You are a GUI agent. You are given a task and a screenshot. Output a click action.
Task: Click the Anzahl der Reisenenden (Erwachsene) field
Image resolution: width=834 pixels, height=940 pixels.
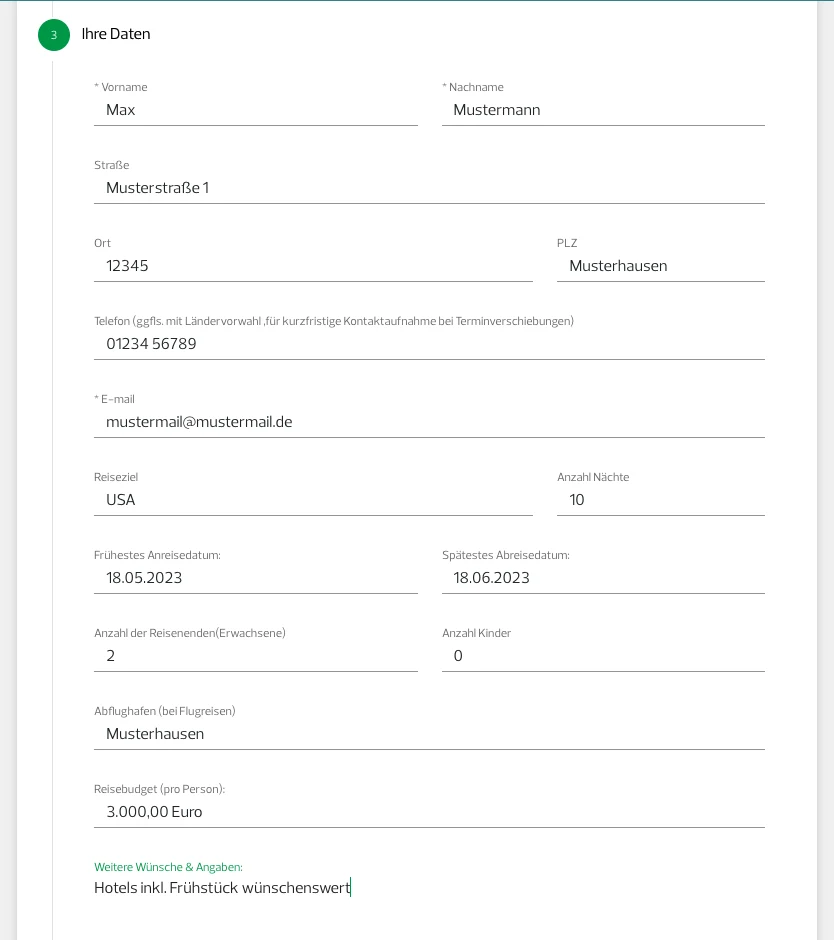255,656
